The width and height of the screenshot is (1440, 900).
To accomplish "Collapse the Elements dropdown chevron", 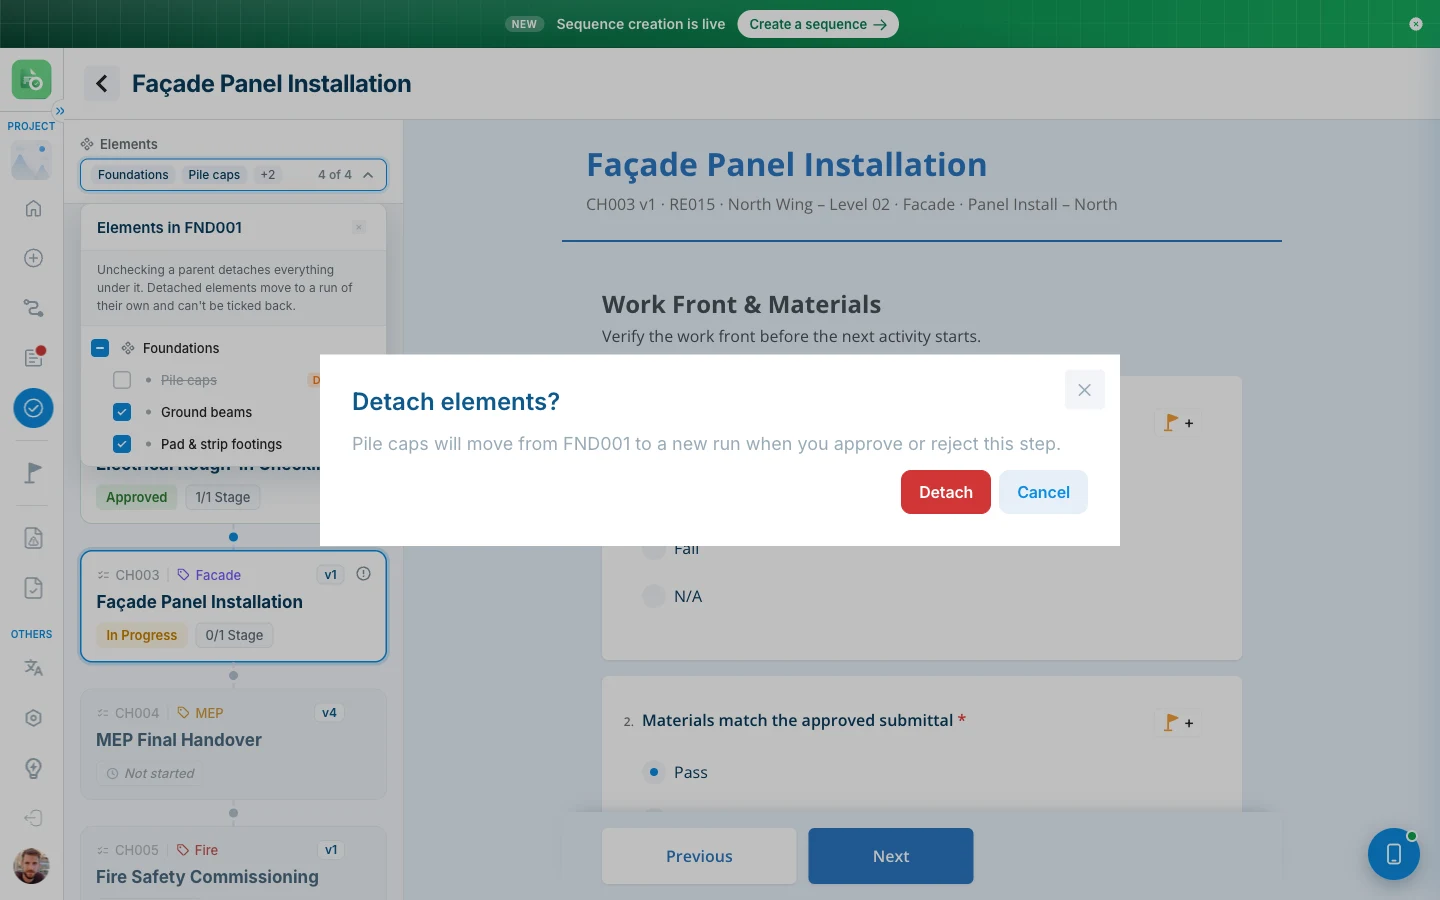I will tap(368, 175).
